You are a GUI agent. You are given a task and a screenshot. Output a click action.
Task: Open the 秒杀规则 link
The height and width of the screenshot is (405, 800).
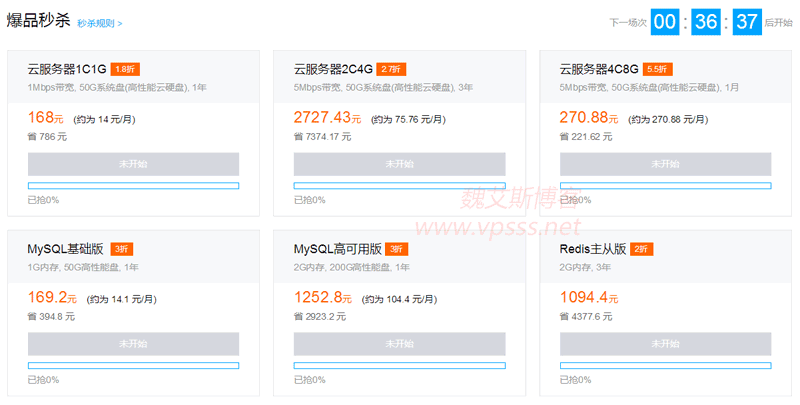[x=99, y=22]
